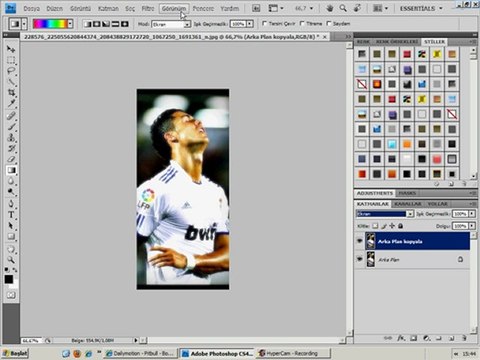Select the History Brush tool
The width and height of the screenshot is (480, 360).
coord(11,148)
